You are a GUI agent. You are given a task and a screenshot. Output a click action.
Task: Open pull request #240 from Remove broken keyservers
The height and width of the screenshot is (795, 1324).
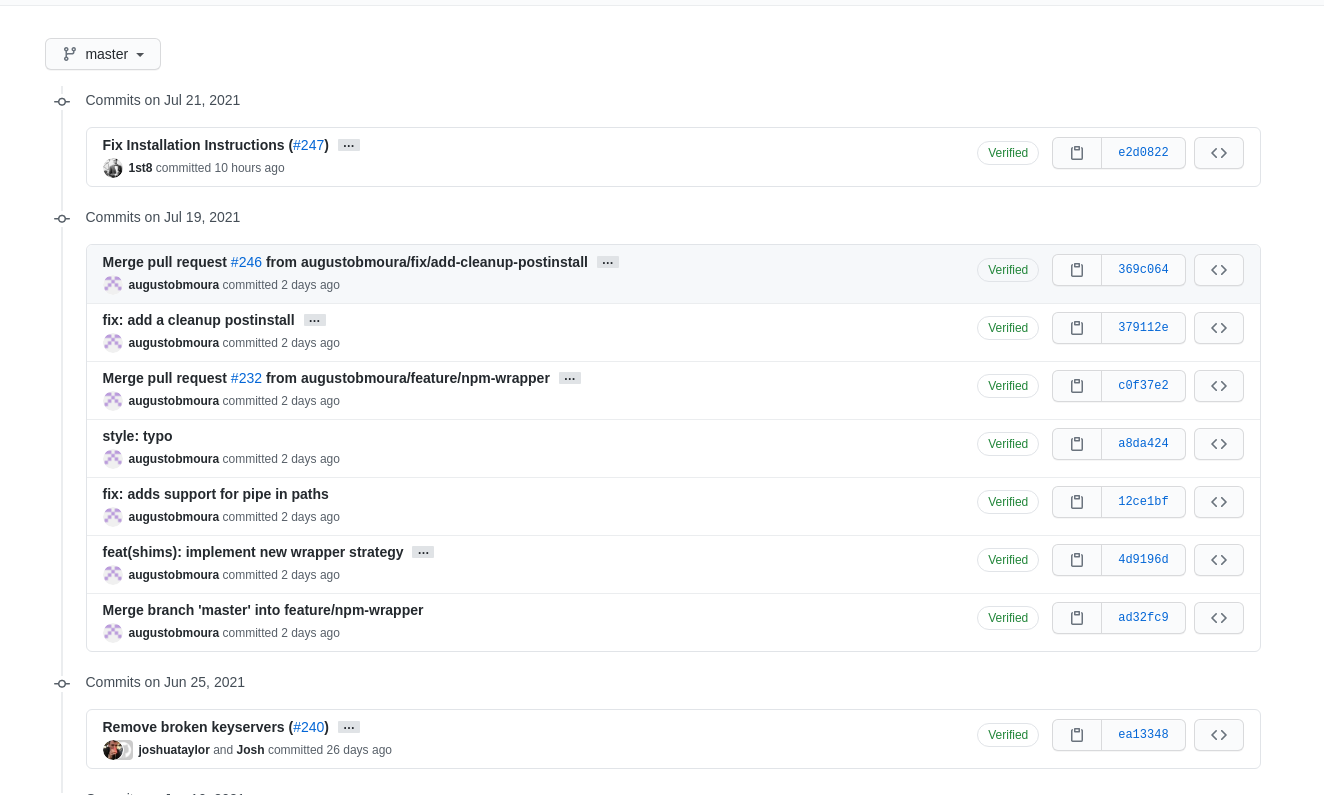click(309, 727)
